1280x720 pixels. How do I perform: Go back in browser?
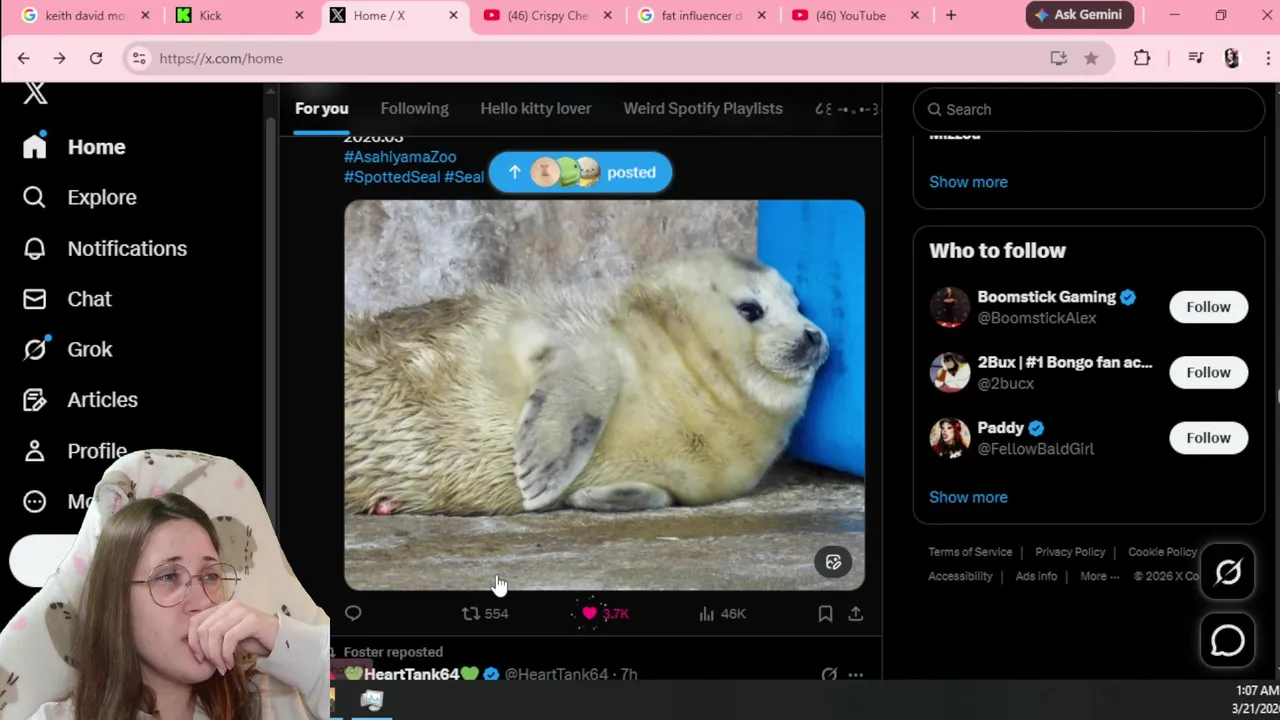tap(23, 58)
